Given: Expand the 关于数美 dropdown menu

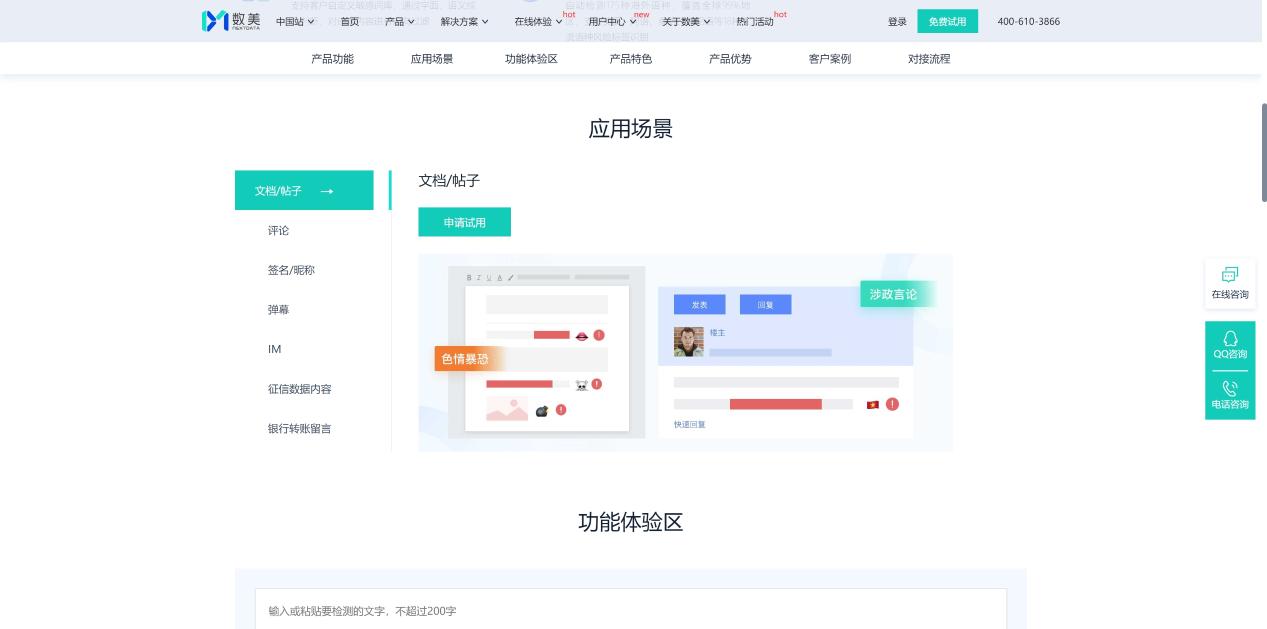Looking at the screenshot, I should (686, 21).
